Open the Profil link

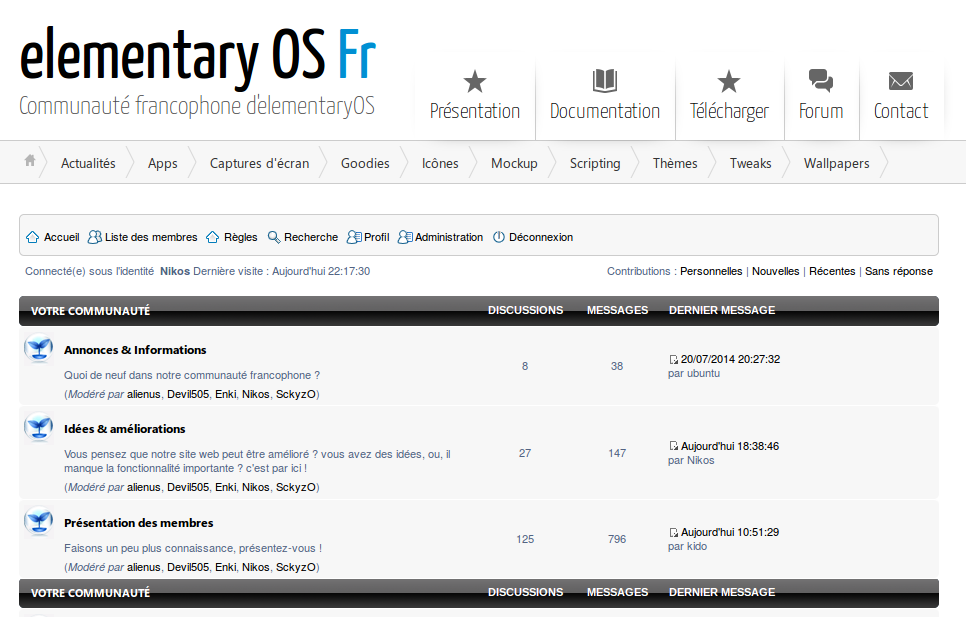coord(376,237)
